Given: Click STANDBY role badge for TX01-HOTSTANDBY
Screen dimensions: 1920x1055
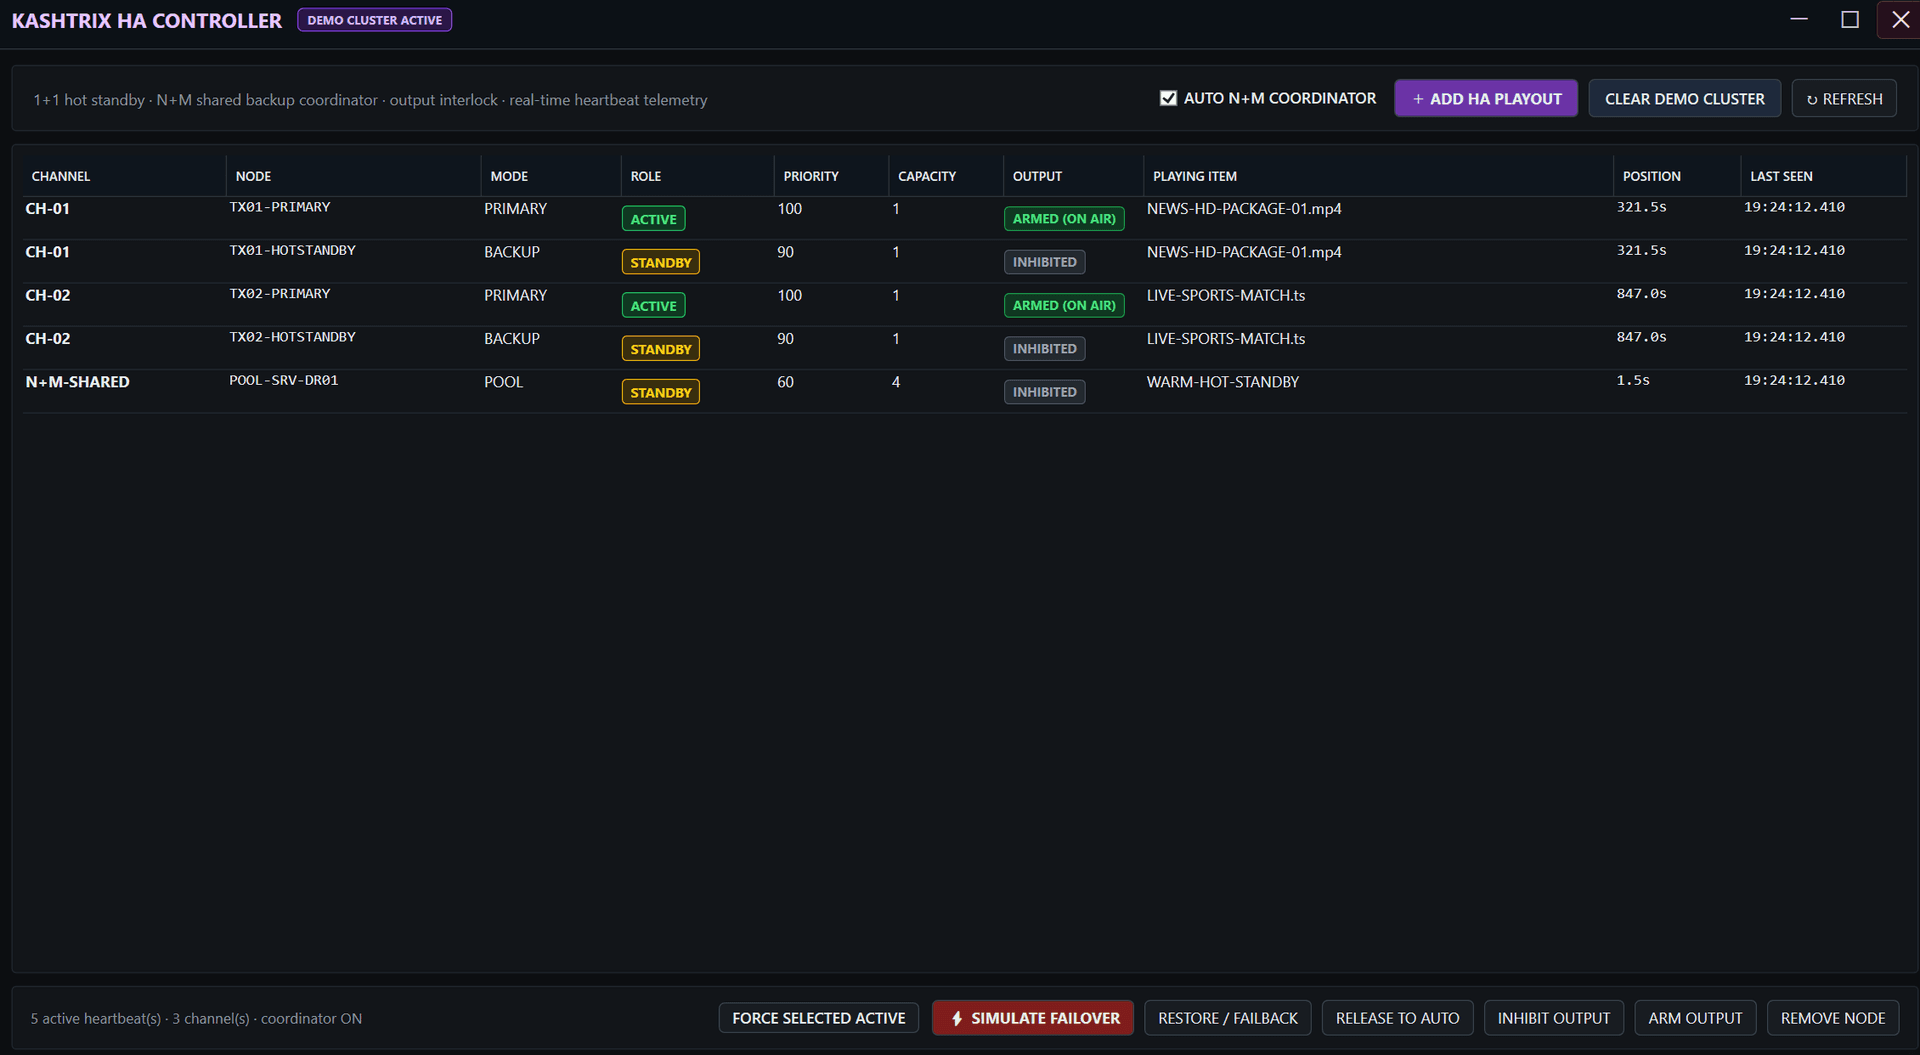Looking at the screenshot, I should coord(660,262).
